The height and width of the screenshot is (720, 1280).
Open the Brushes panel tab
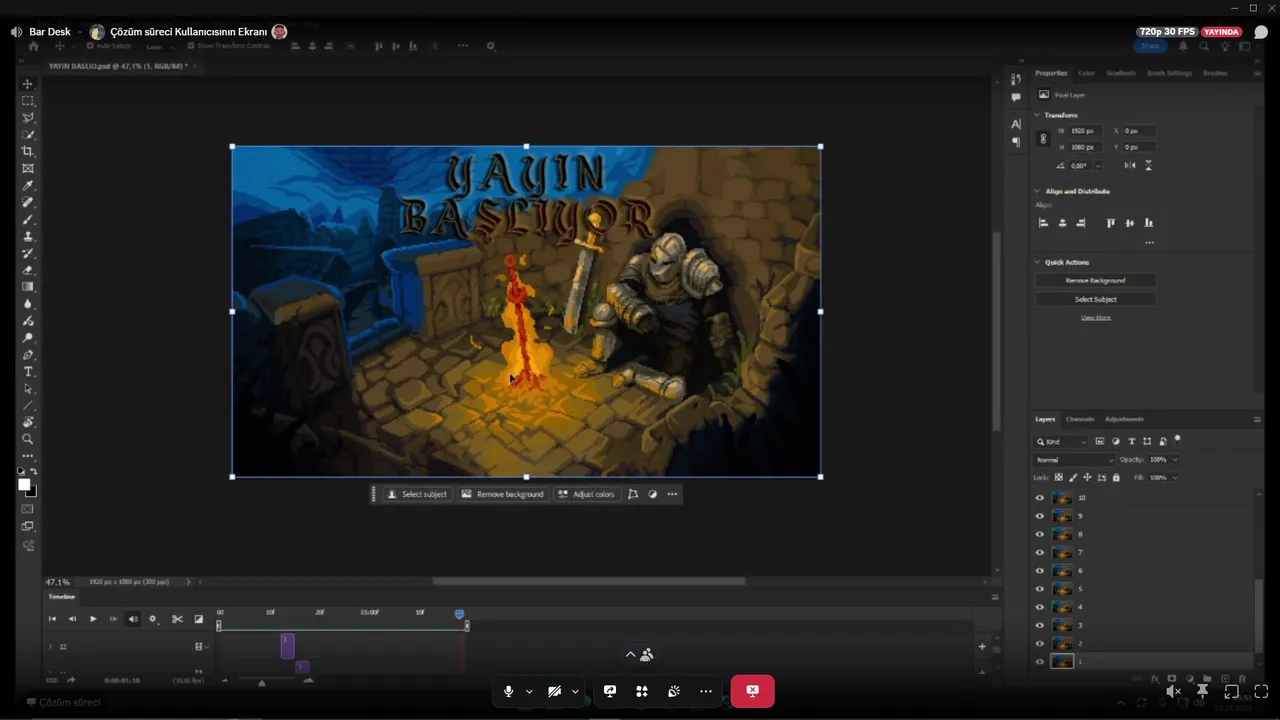(x=1215, y=73)
